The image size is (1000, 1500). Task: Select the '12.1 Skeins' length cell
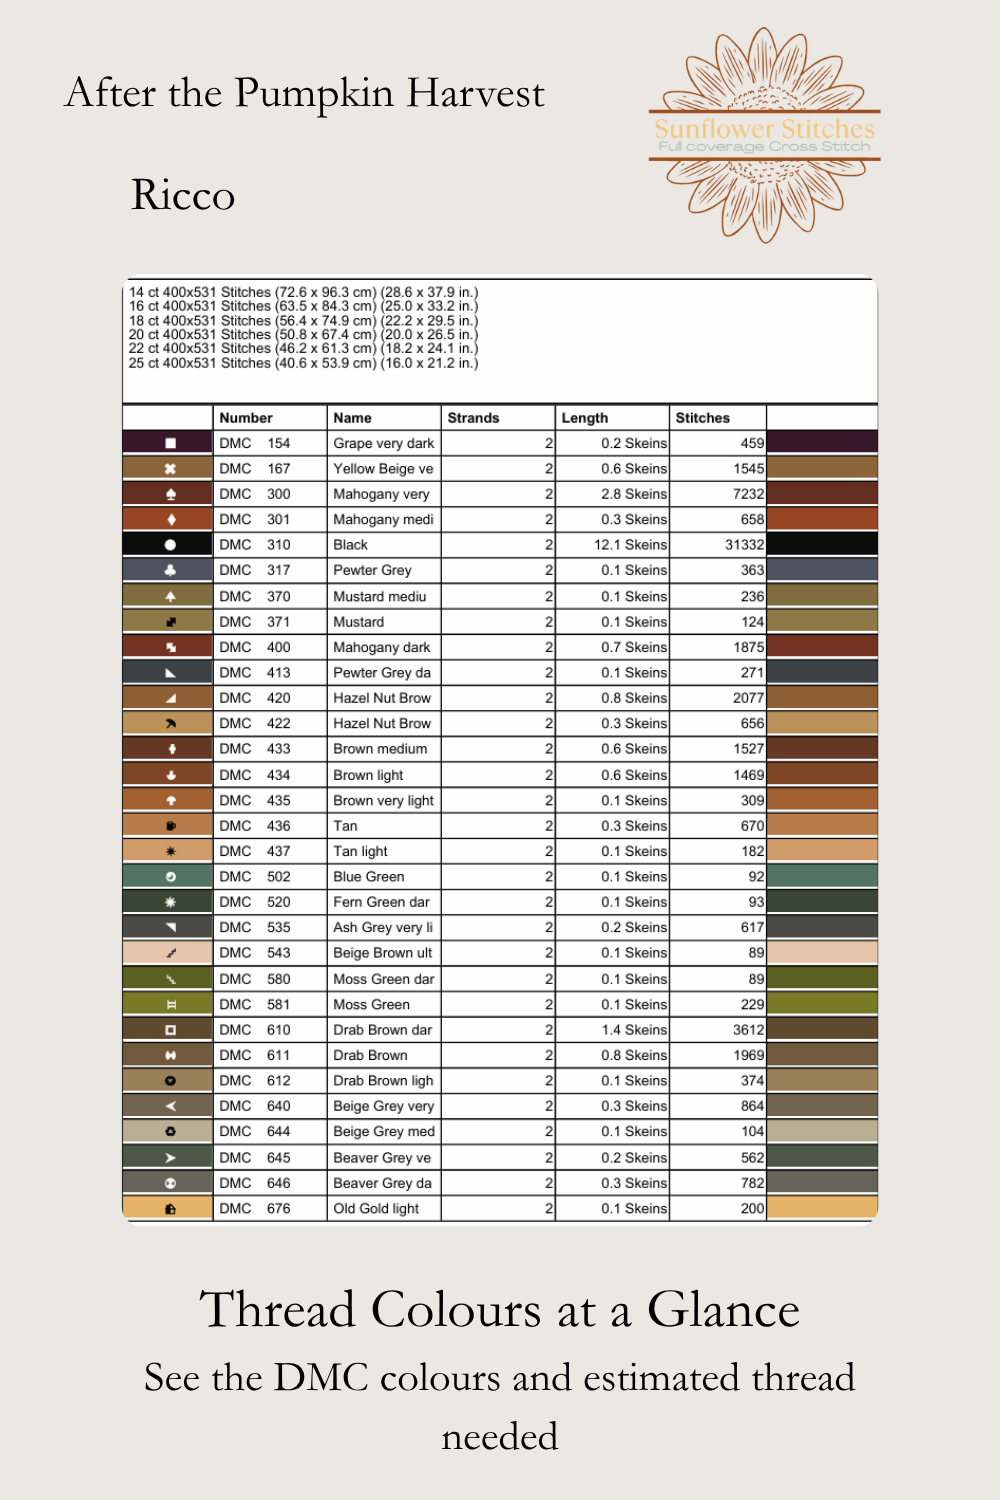pos(612,545)
